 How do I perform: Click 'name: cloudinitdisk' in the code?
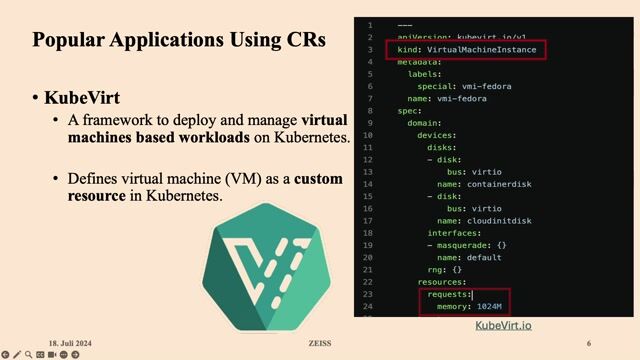point(484,221)
